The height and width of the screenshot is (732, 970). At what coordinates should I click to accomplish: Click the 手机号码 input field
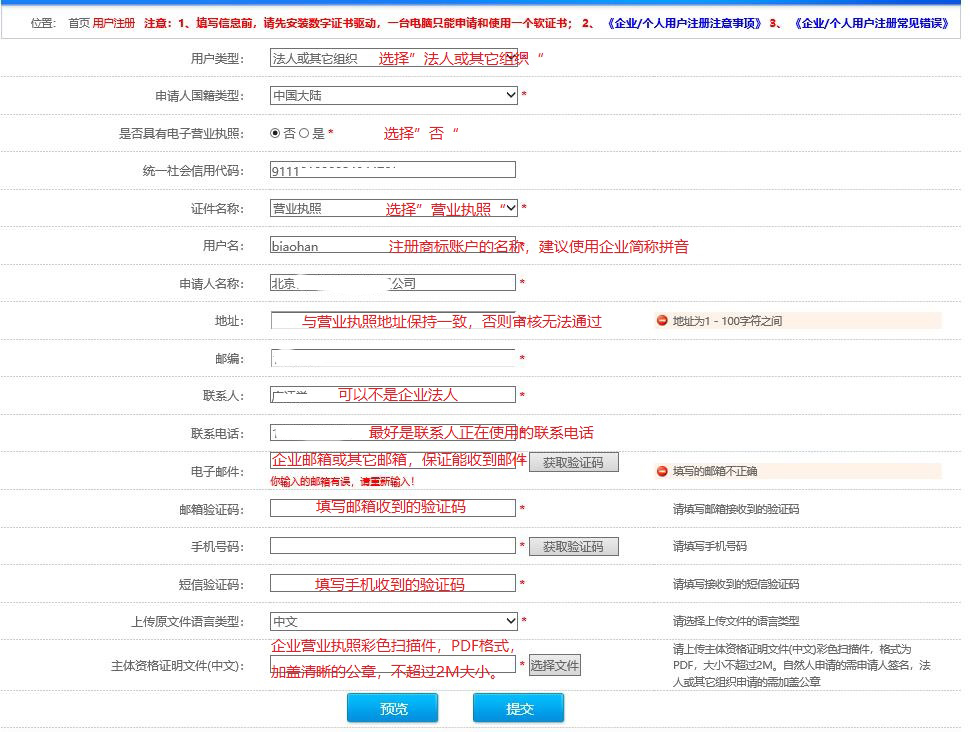coord(392,545)
